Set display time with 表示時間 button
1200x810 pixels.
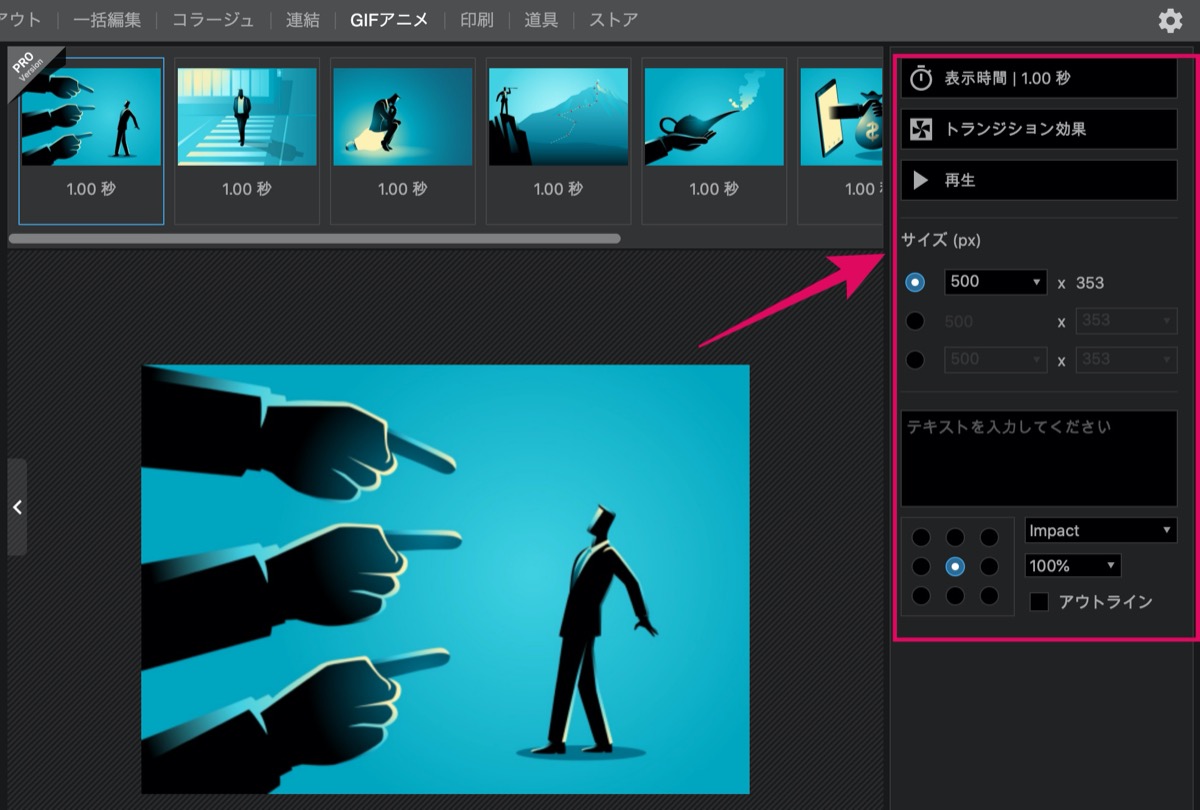point(1039,78)
